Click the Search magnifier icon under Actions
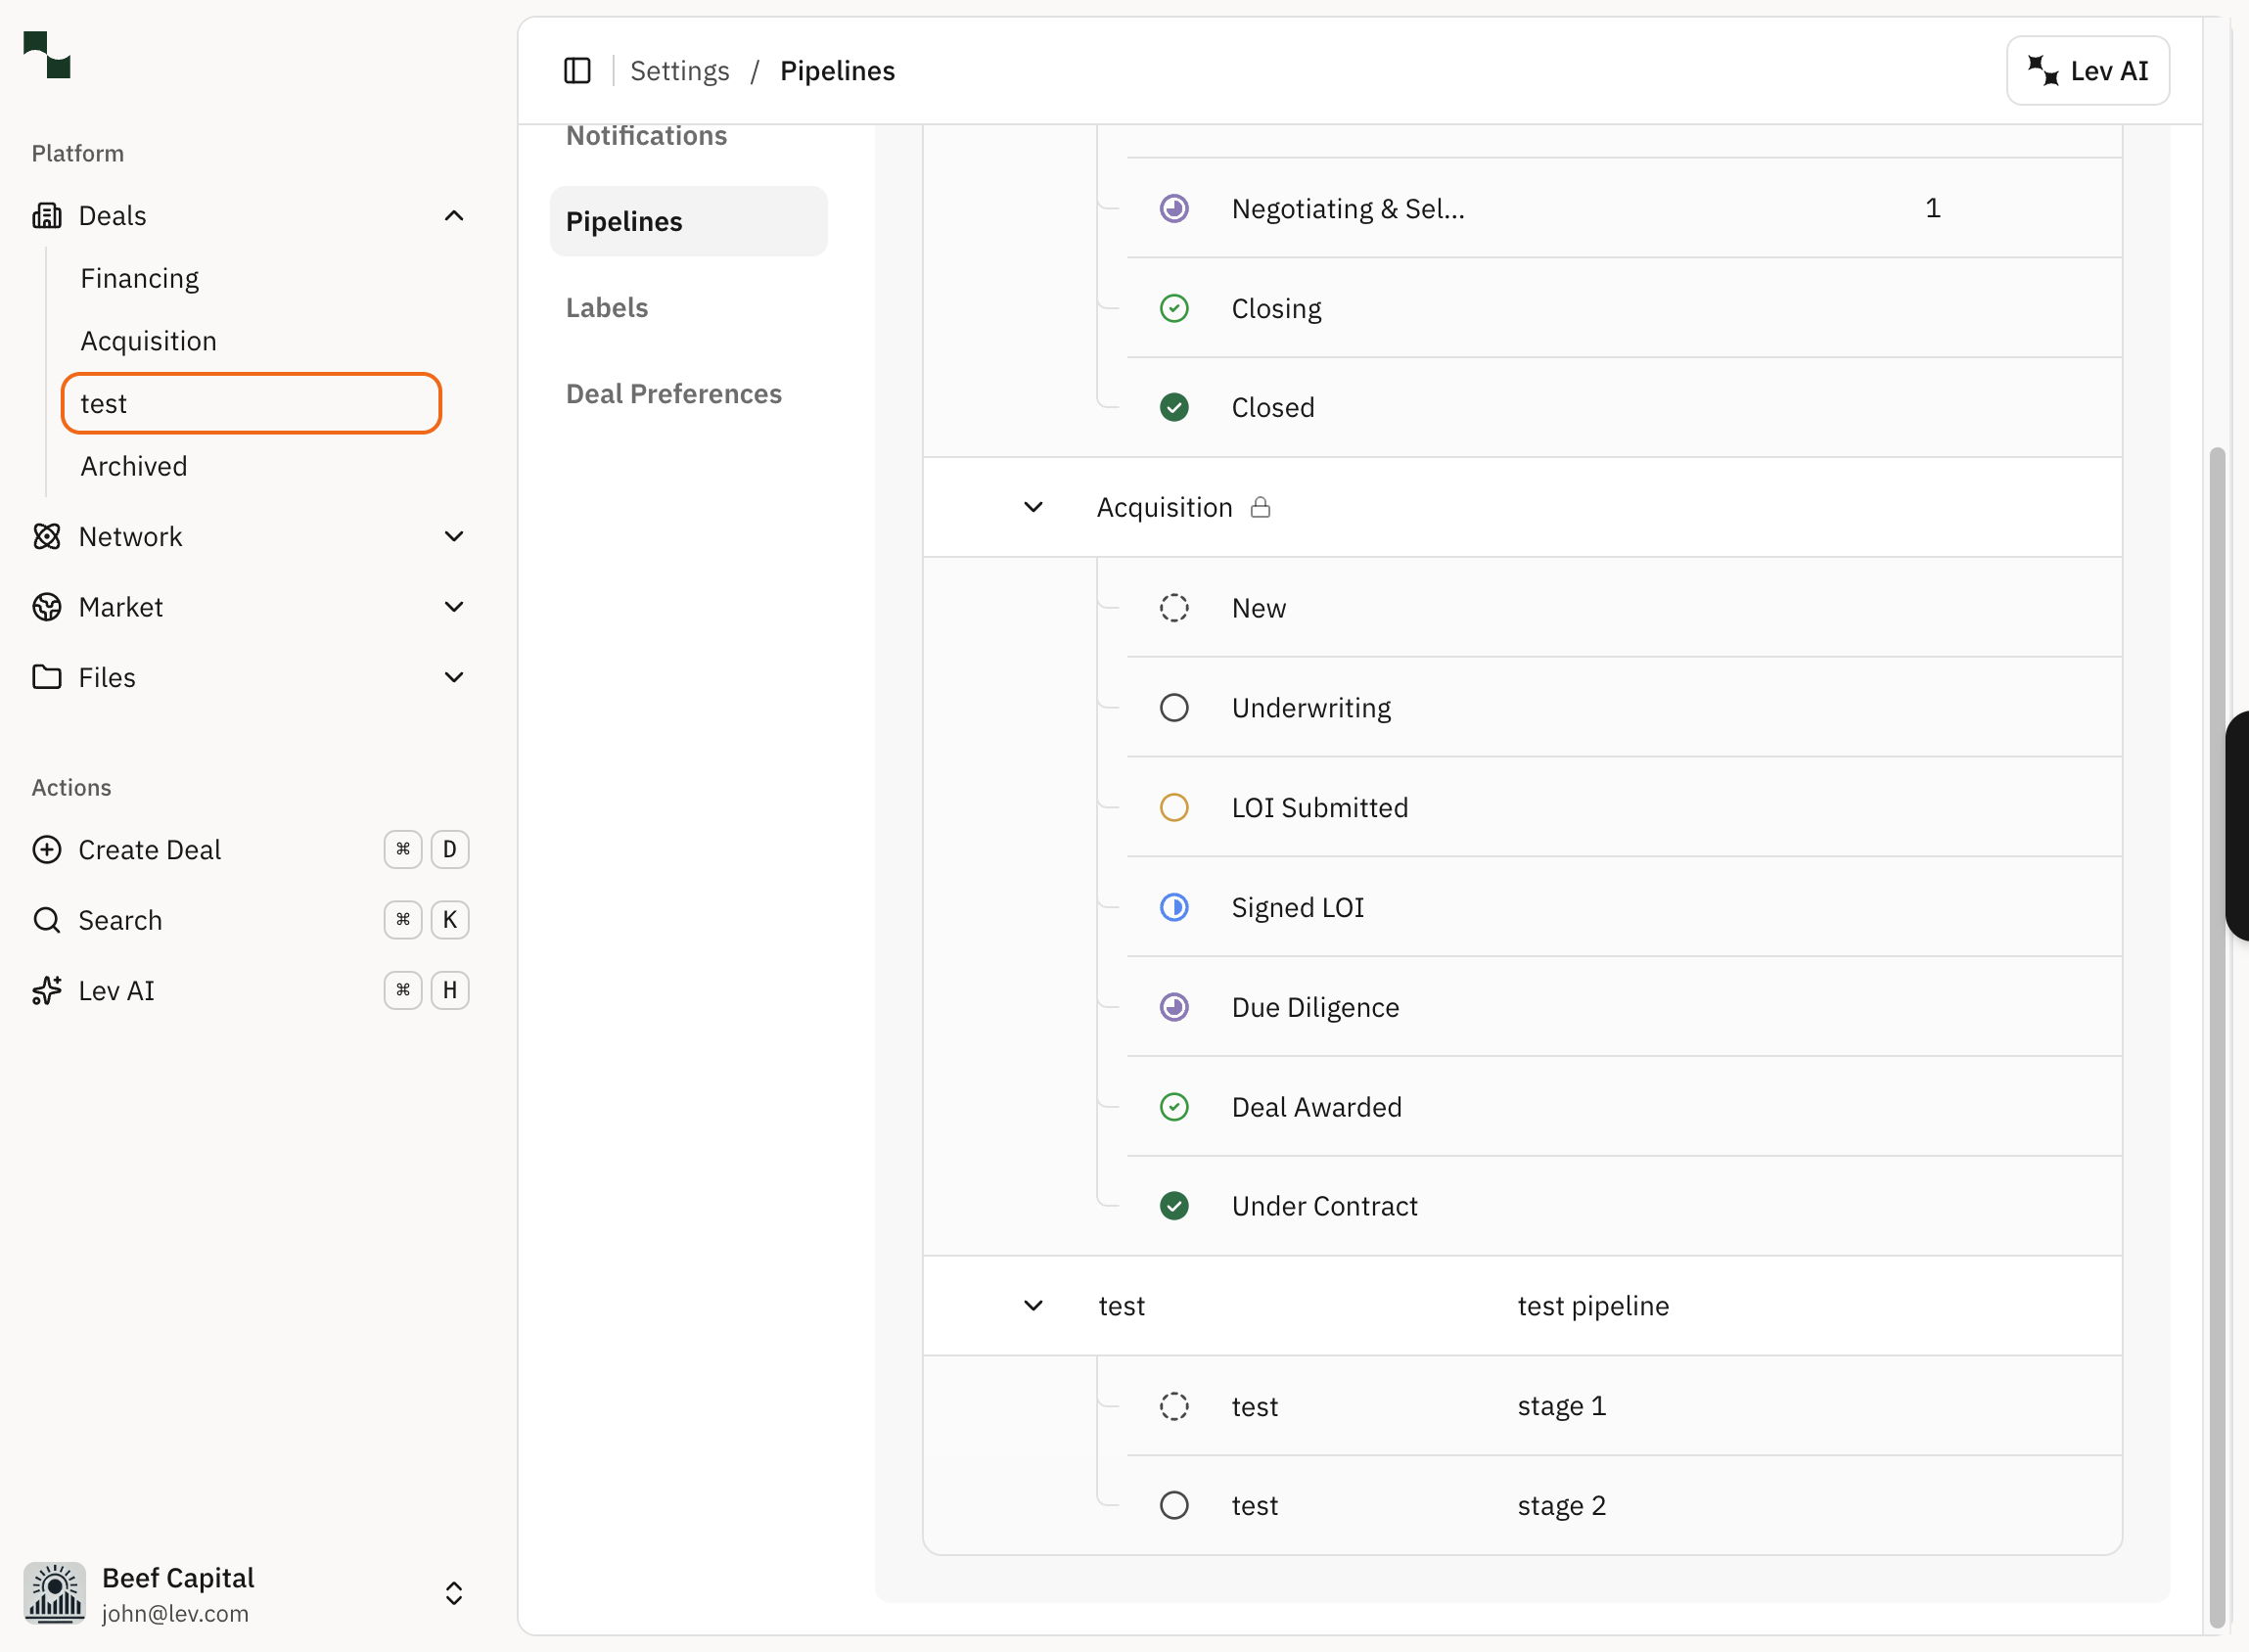This screenshot has height=1652, width=2249. tap(46, 919)
